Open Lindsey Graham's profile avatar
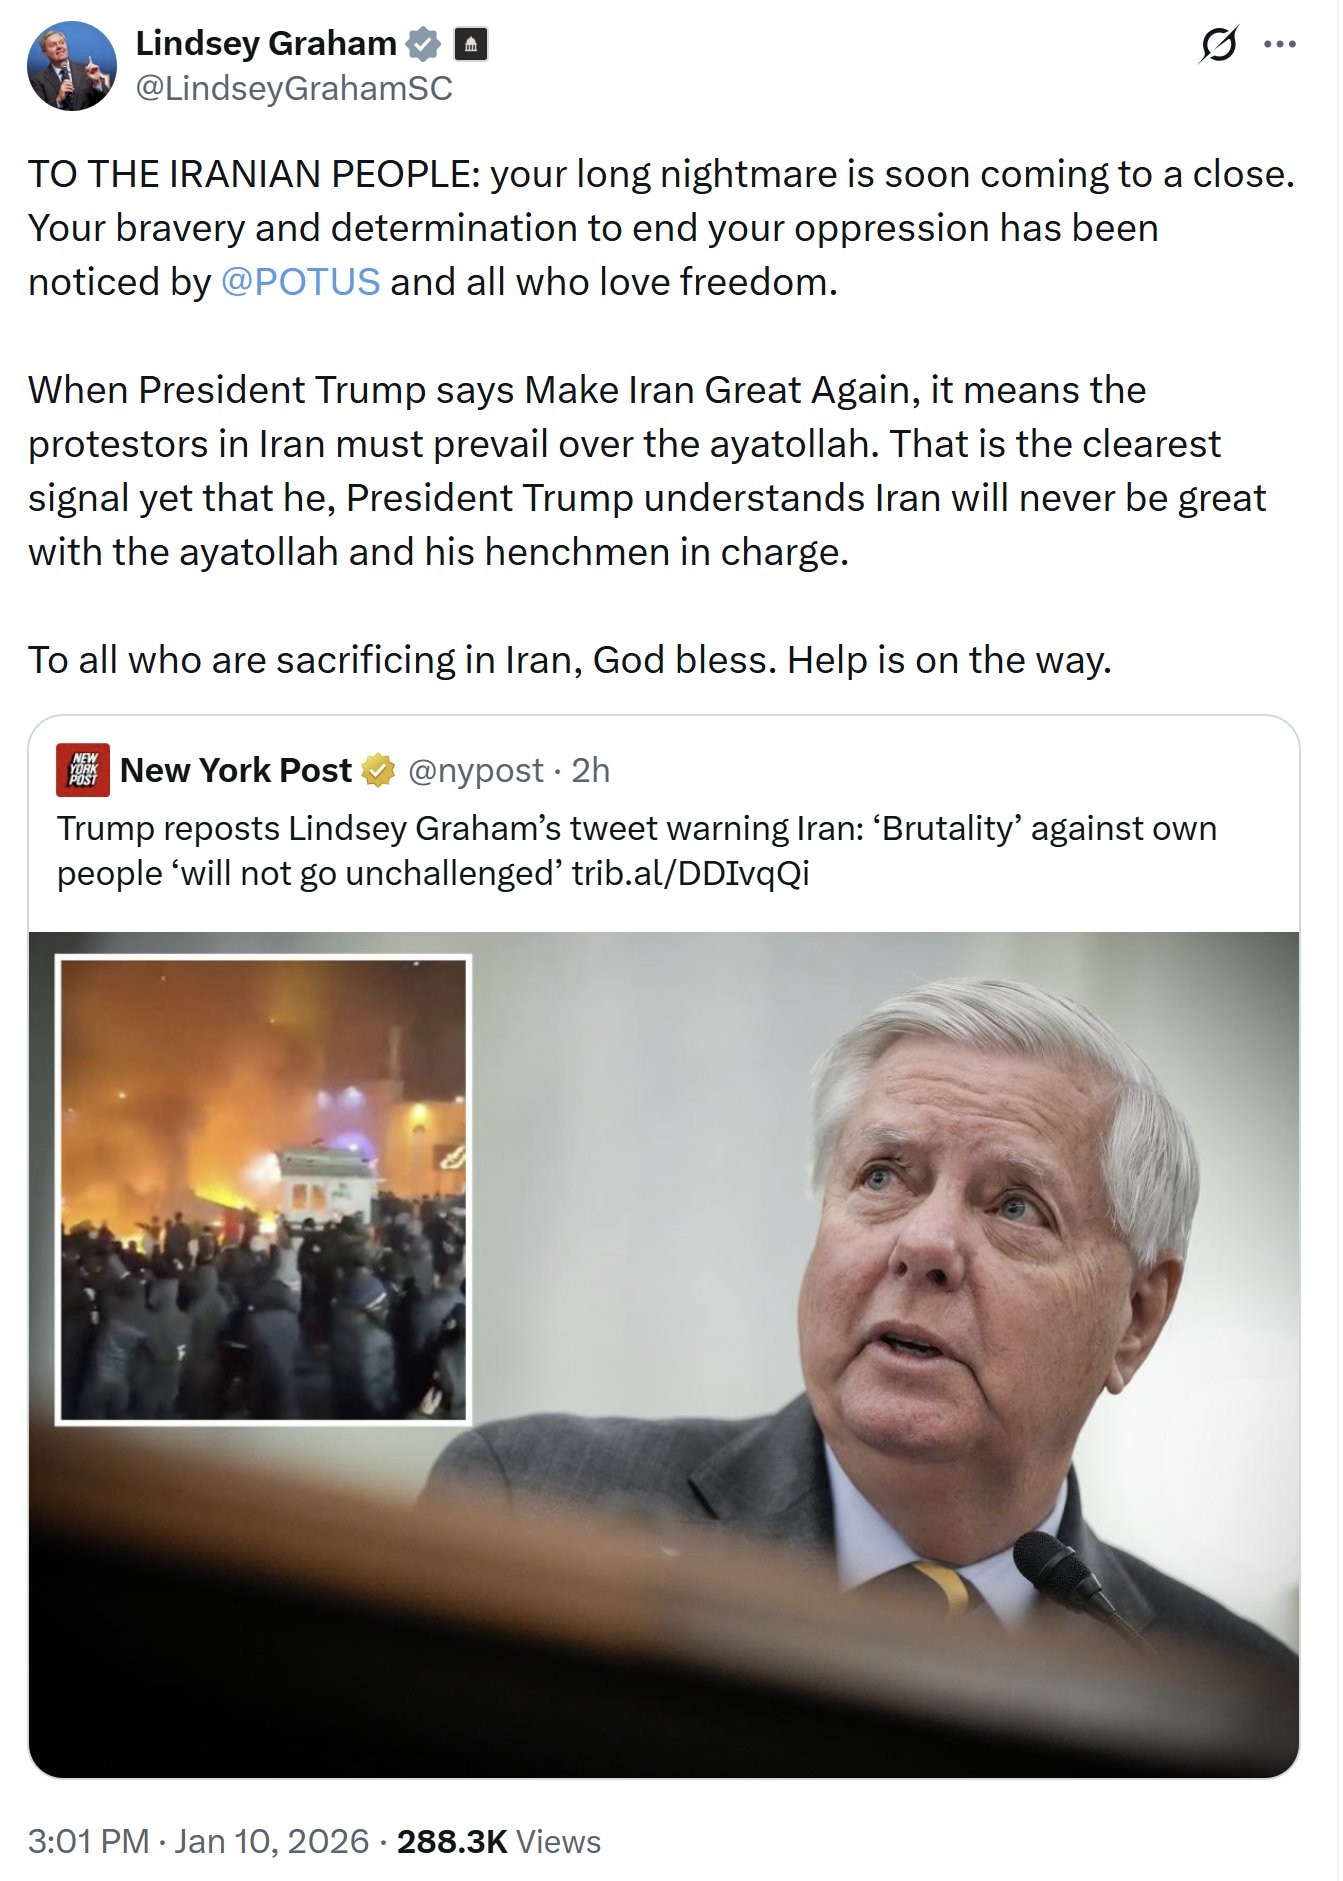 [72, 66]
